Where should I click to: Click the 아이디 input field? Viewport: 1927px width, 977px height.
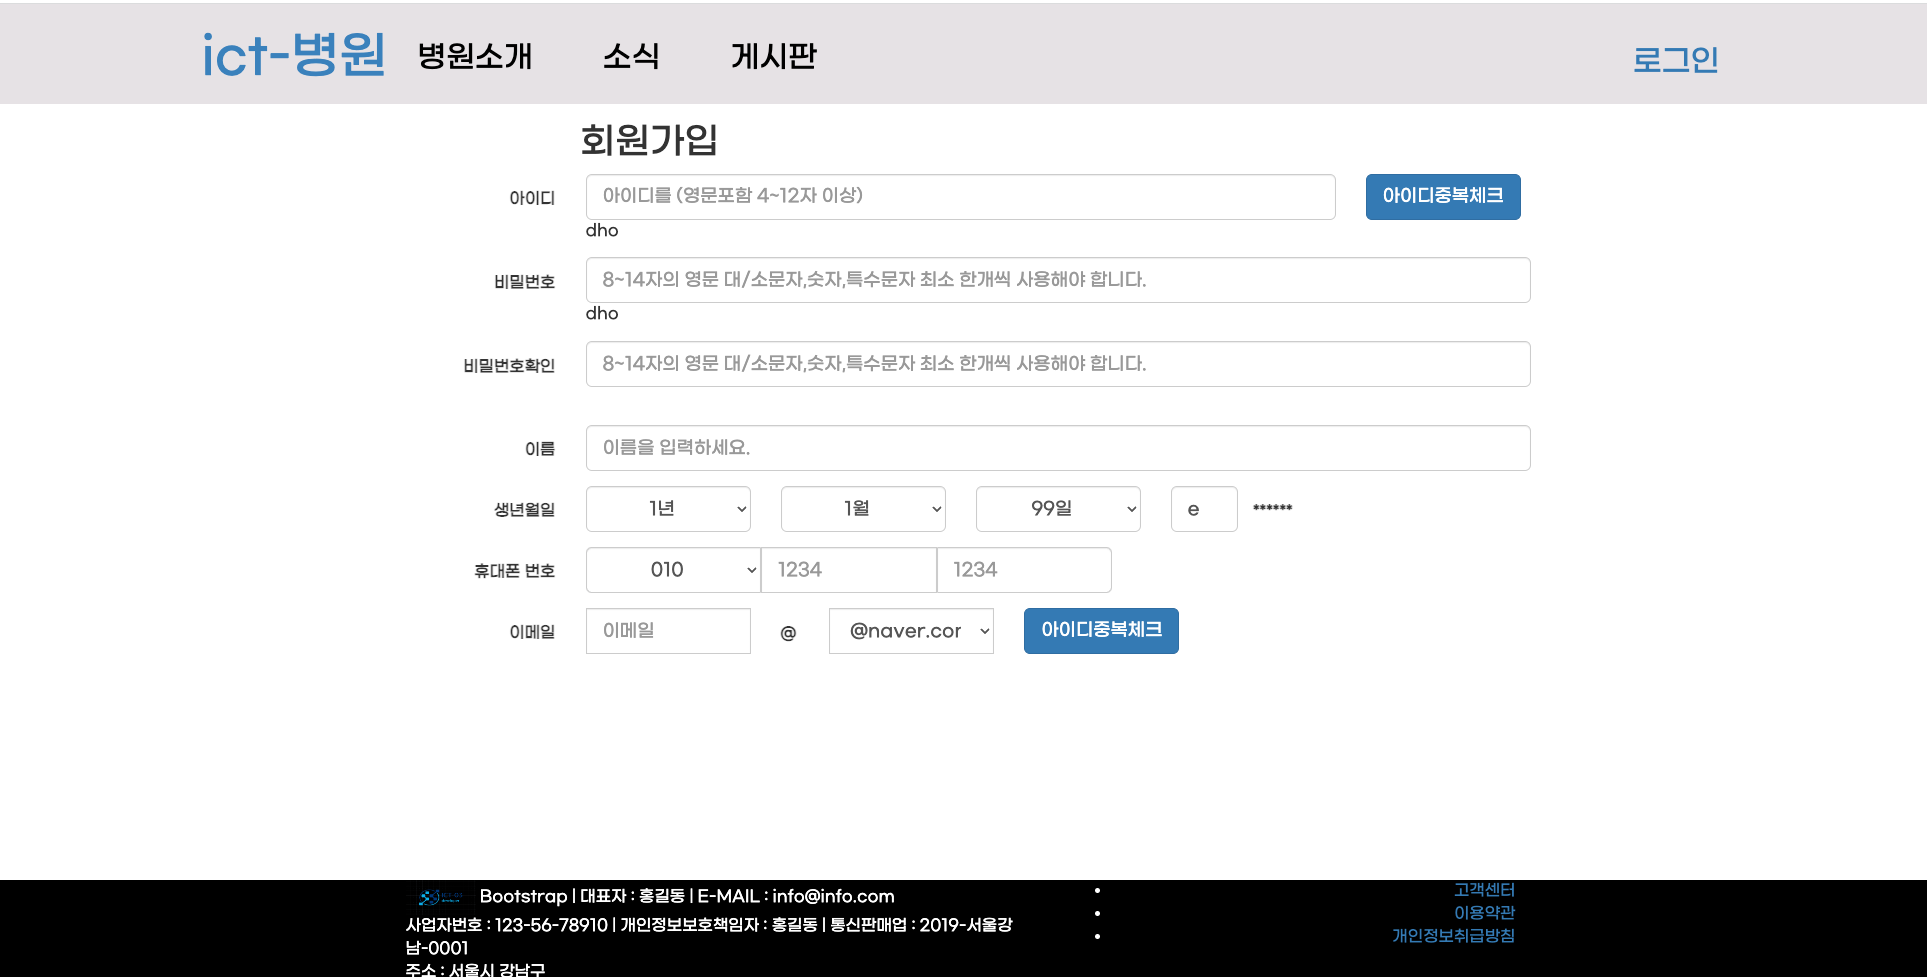coord(960,196)
